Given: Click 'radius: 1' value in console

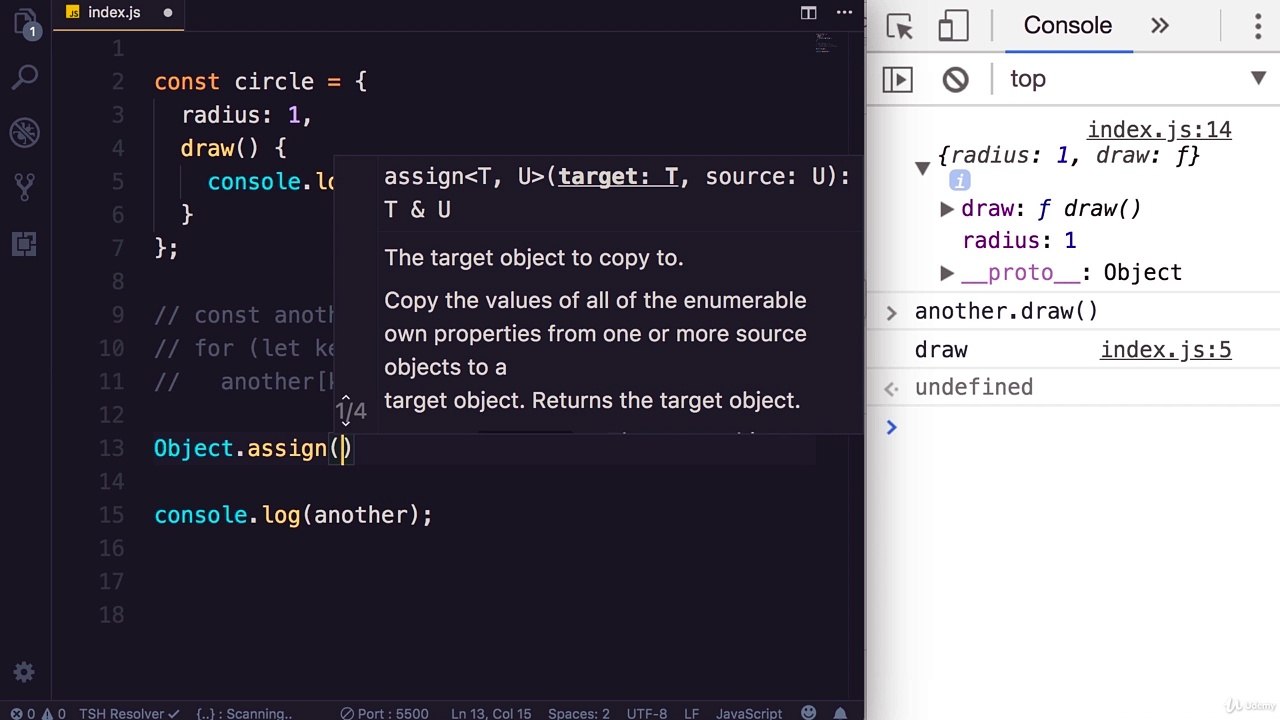Looking at the screenshot, I should tap(1018, 241).
